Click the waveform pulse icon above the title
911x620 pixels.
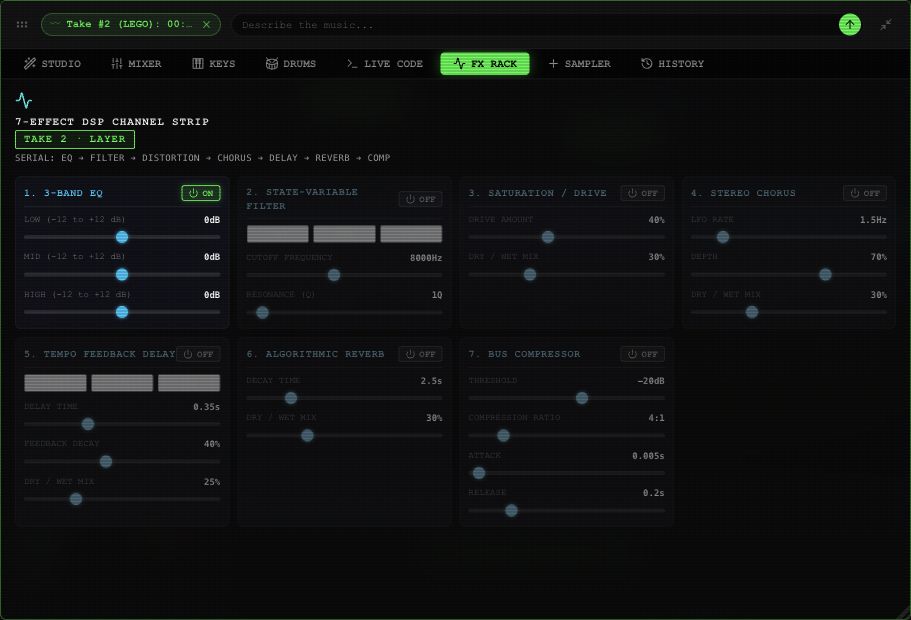[24, 101]
